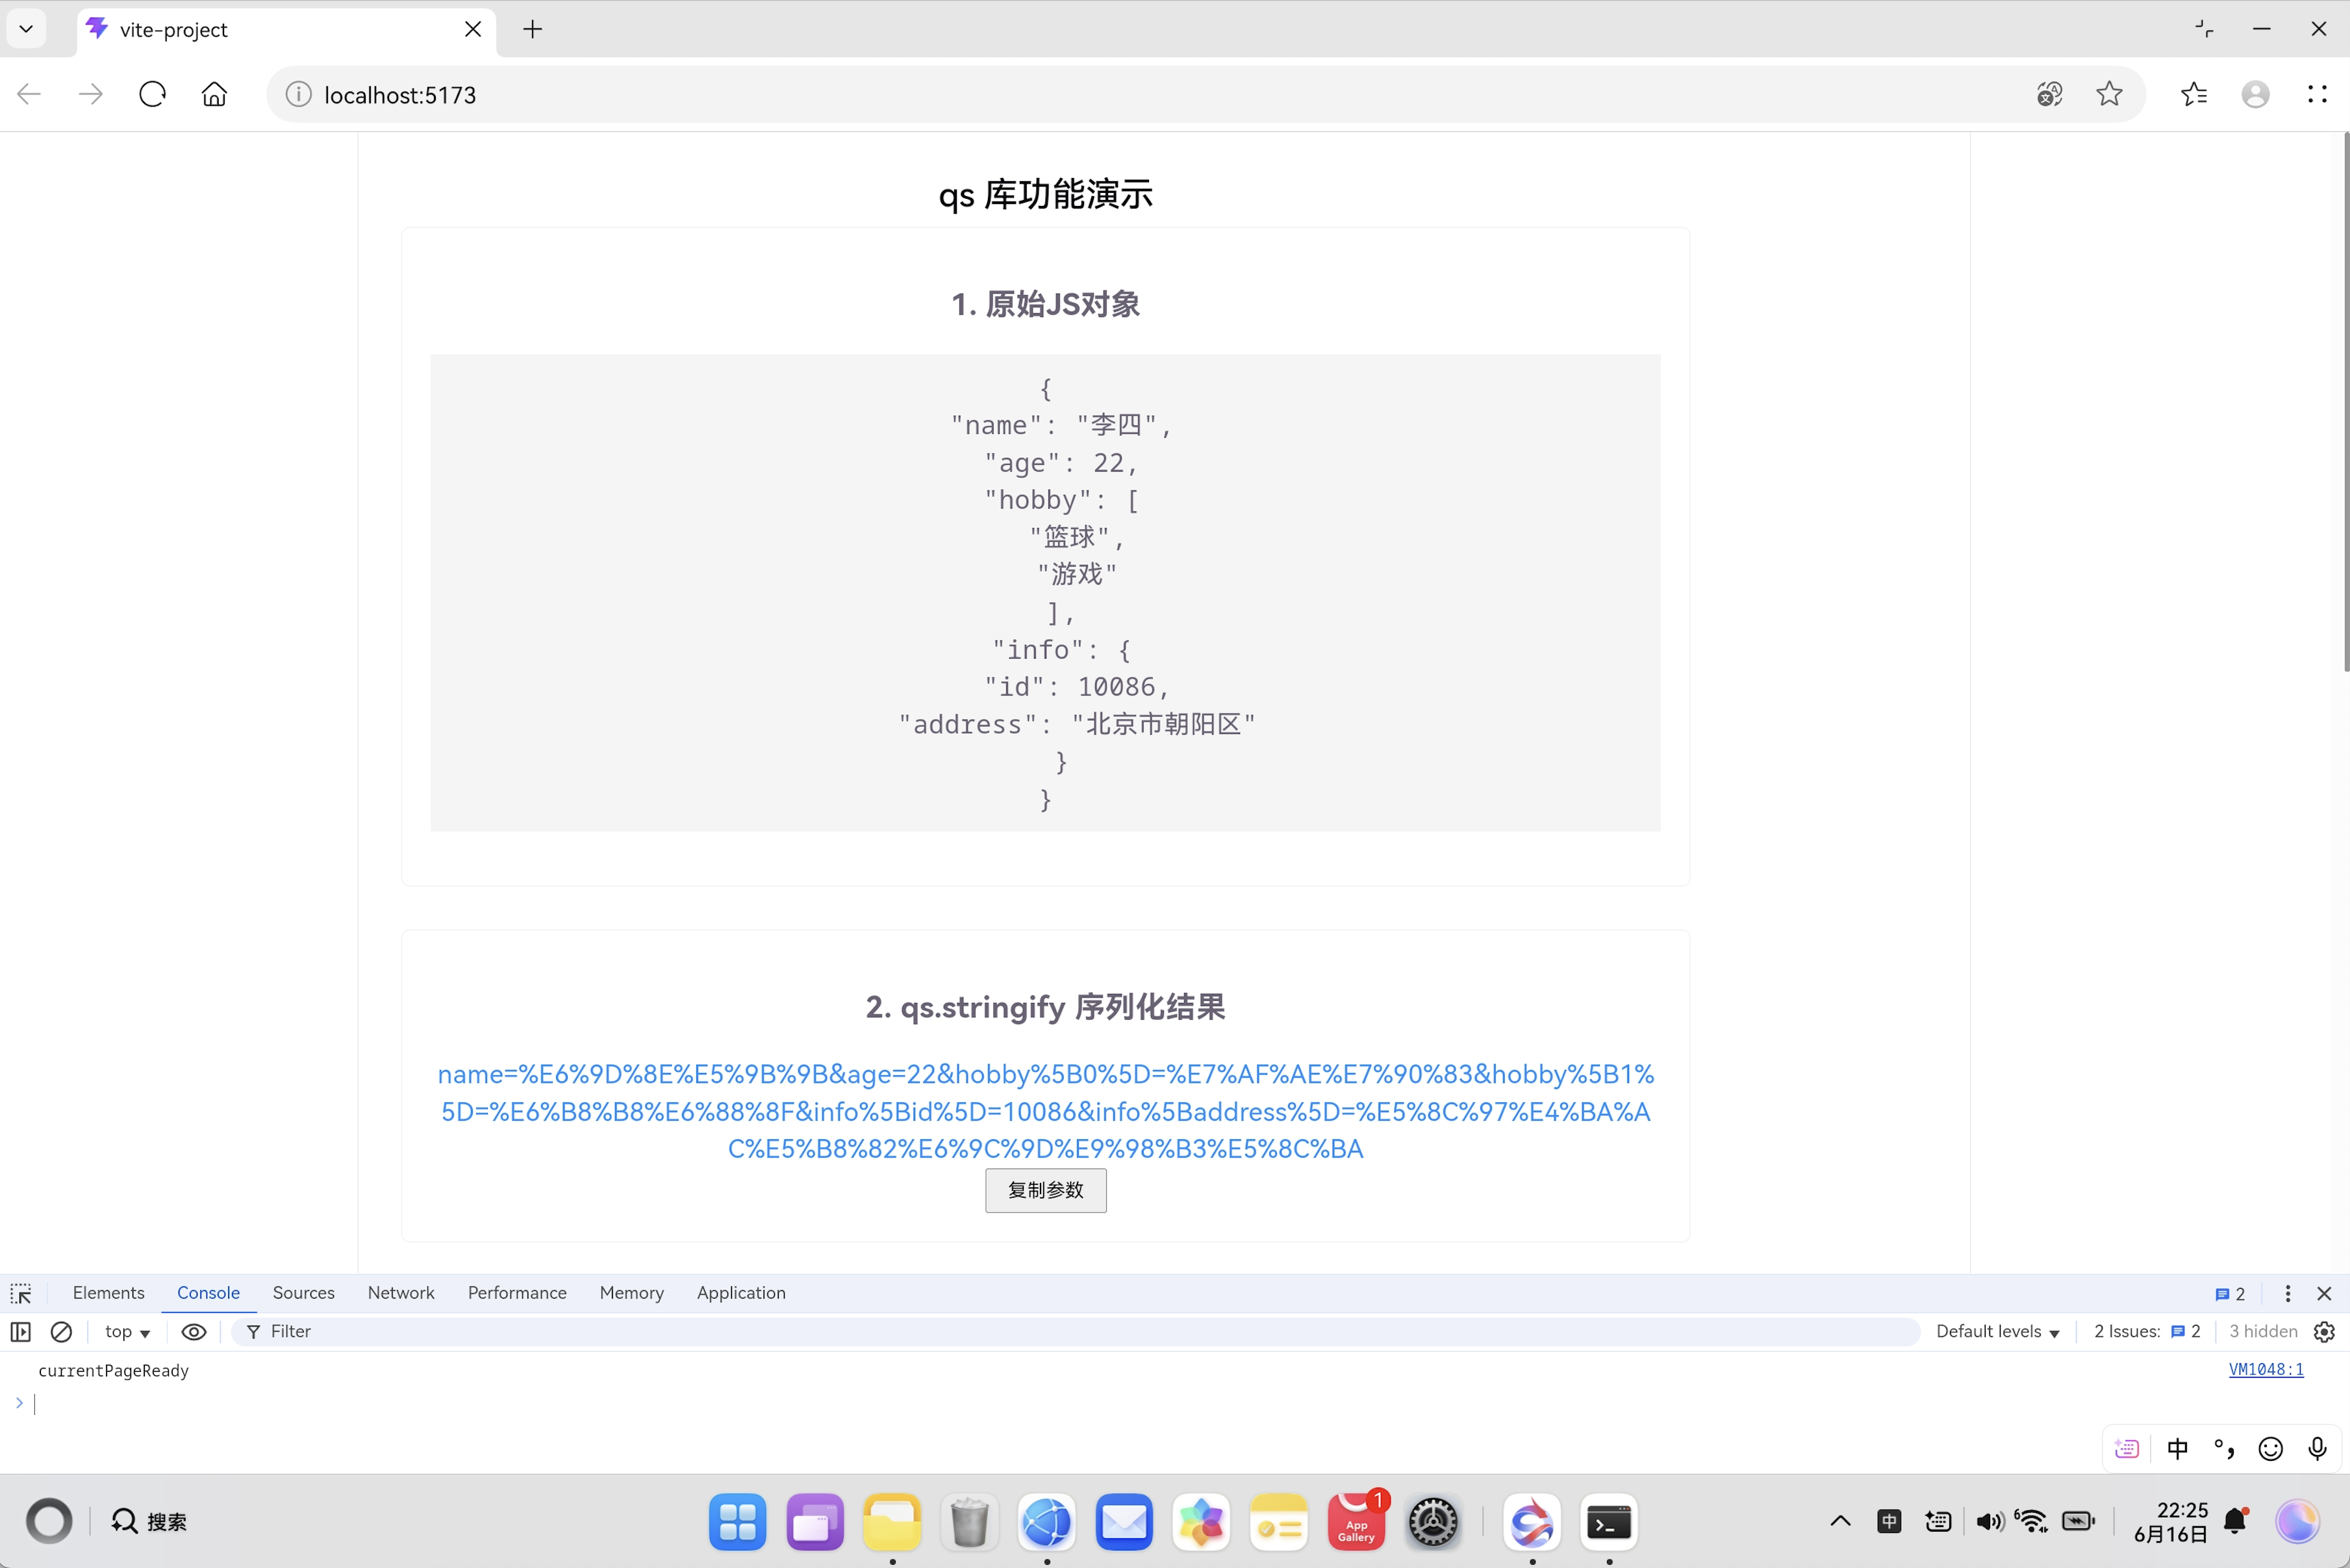2350x1568 pixels.
Task: Click the console Filter field
Action: (1075, 1332)
